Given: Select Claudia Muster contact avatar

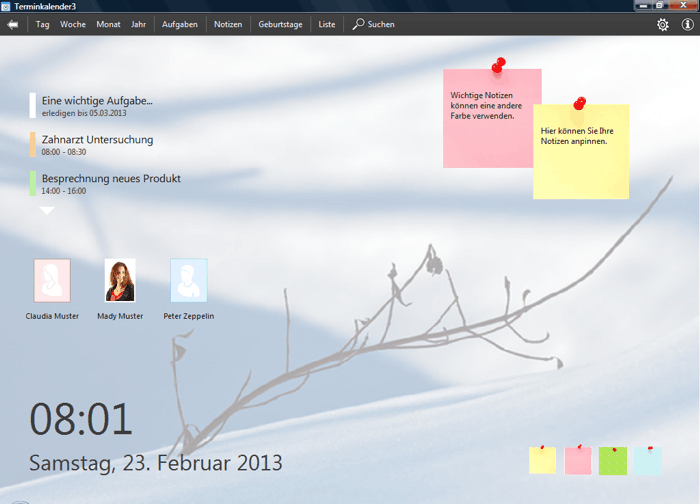Looking at the screenshot, I should 52,280.
